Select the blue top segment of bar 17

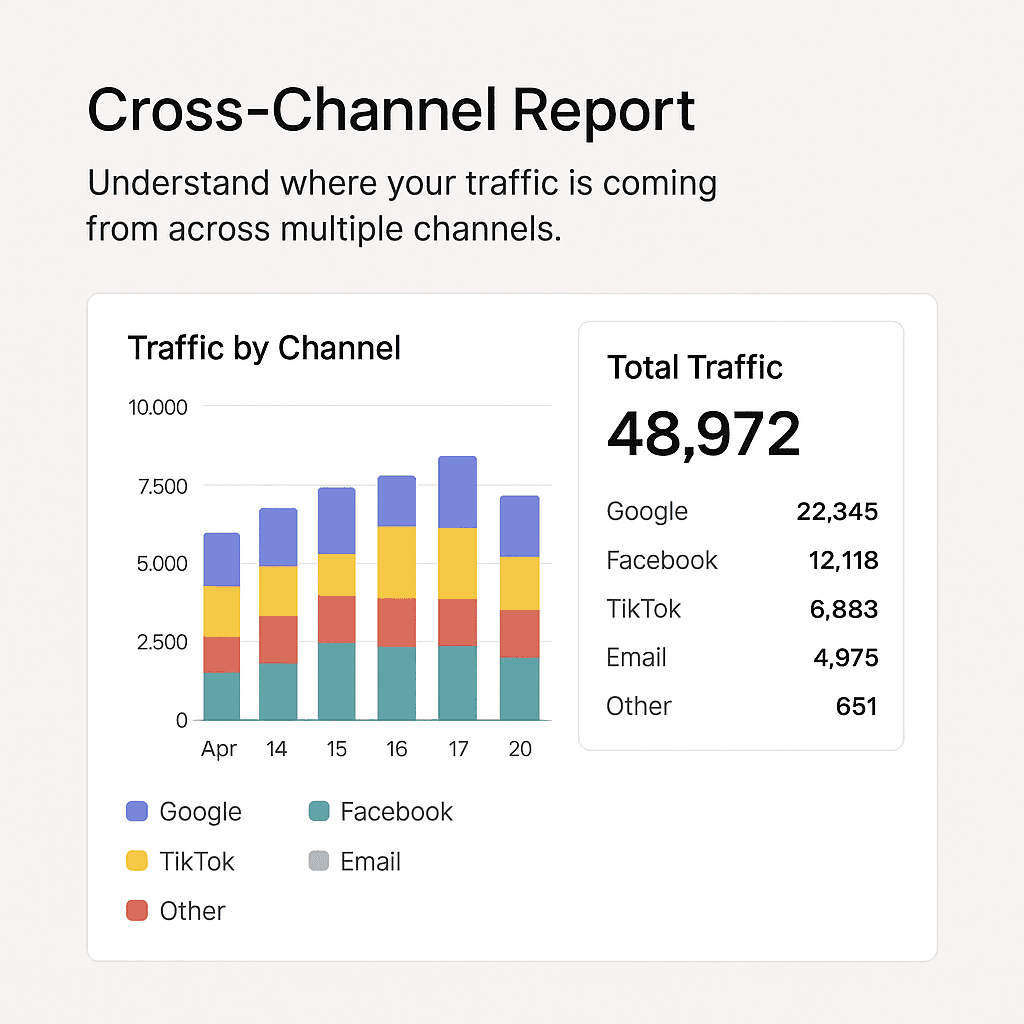457,492
